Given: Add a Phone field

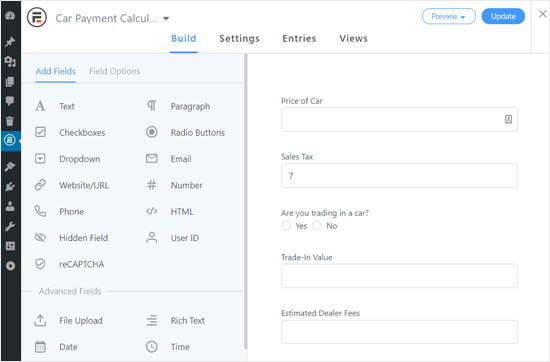Looking at the screenshot, I should coord(59,212).
